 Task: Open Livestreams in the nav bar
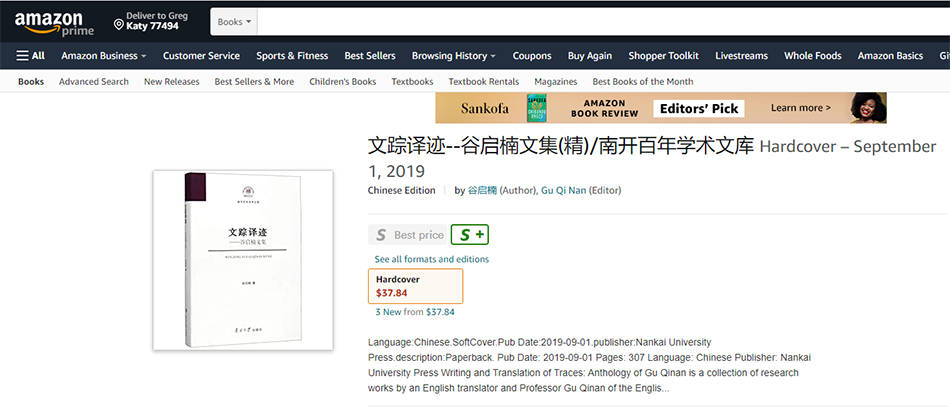click(741, 56)
